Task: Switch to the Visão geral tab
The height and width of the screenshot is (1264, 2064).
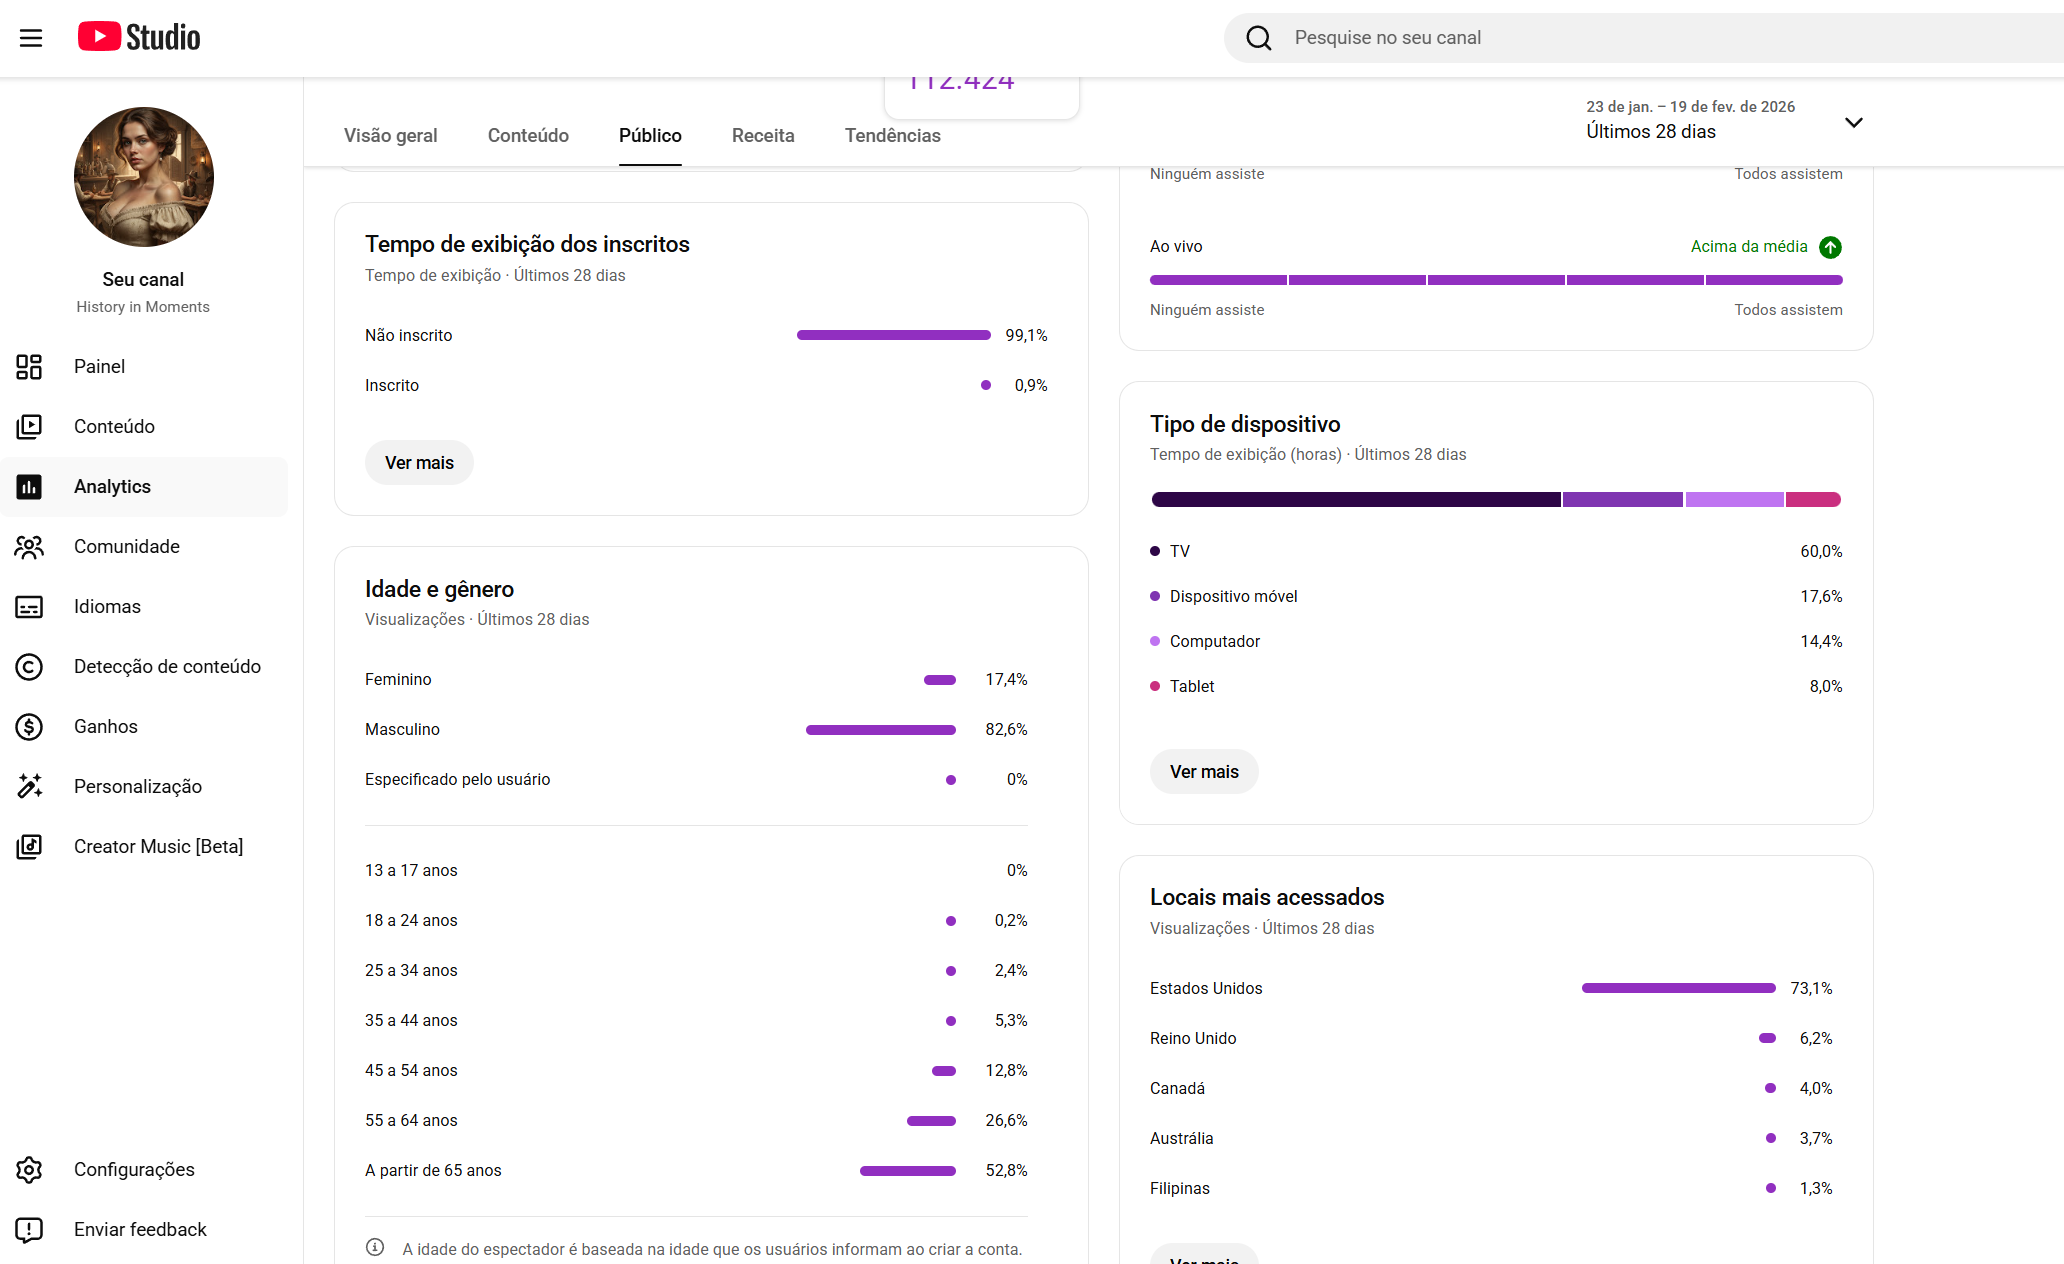Action: [390, 136]
